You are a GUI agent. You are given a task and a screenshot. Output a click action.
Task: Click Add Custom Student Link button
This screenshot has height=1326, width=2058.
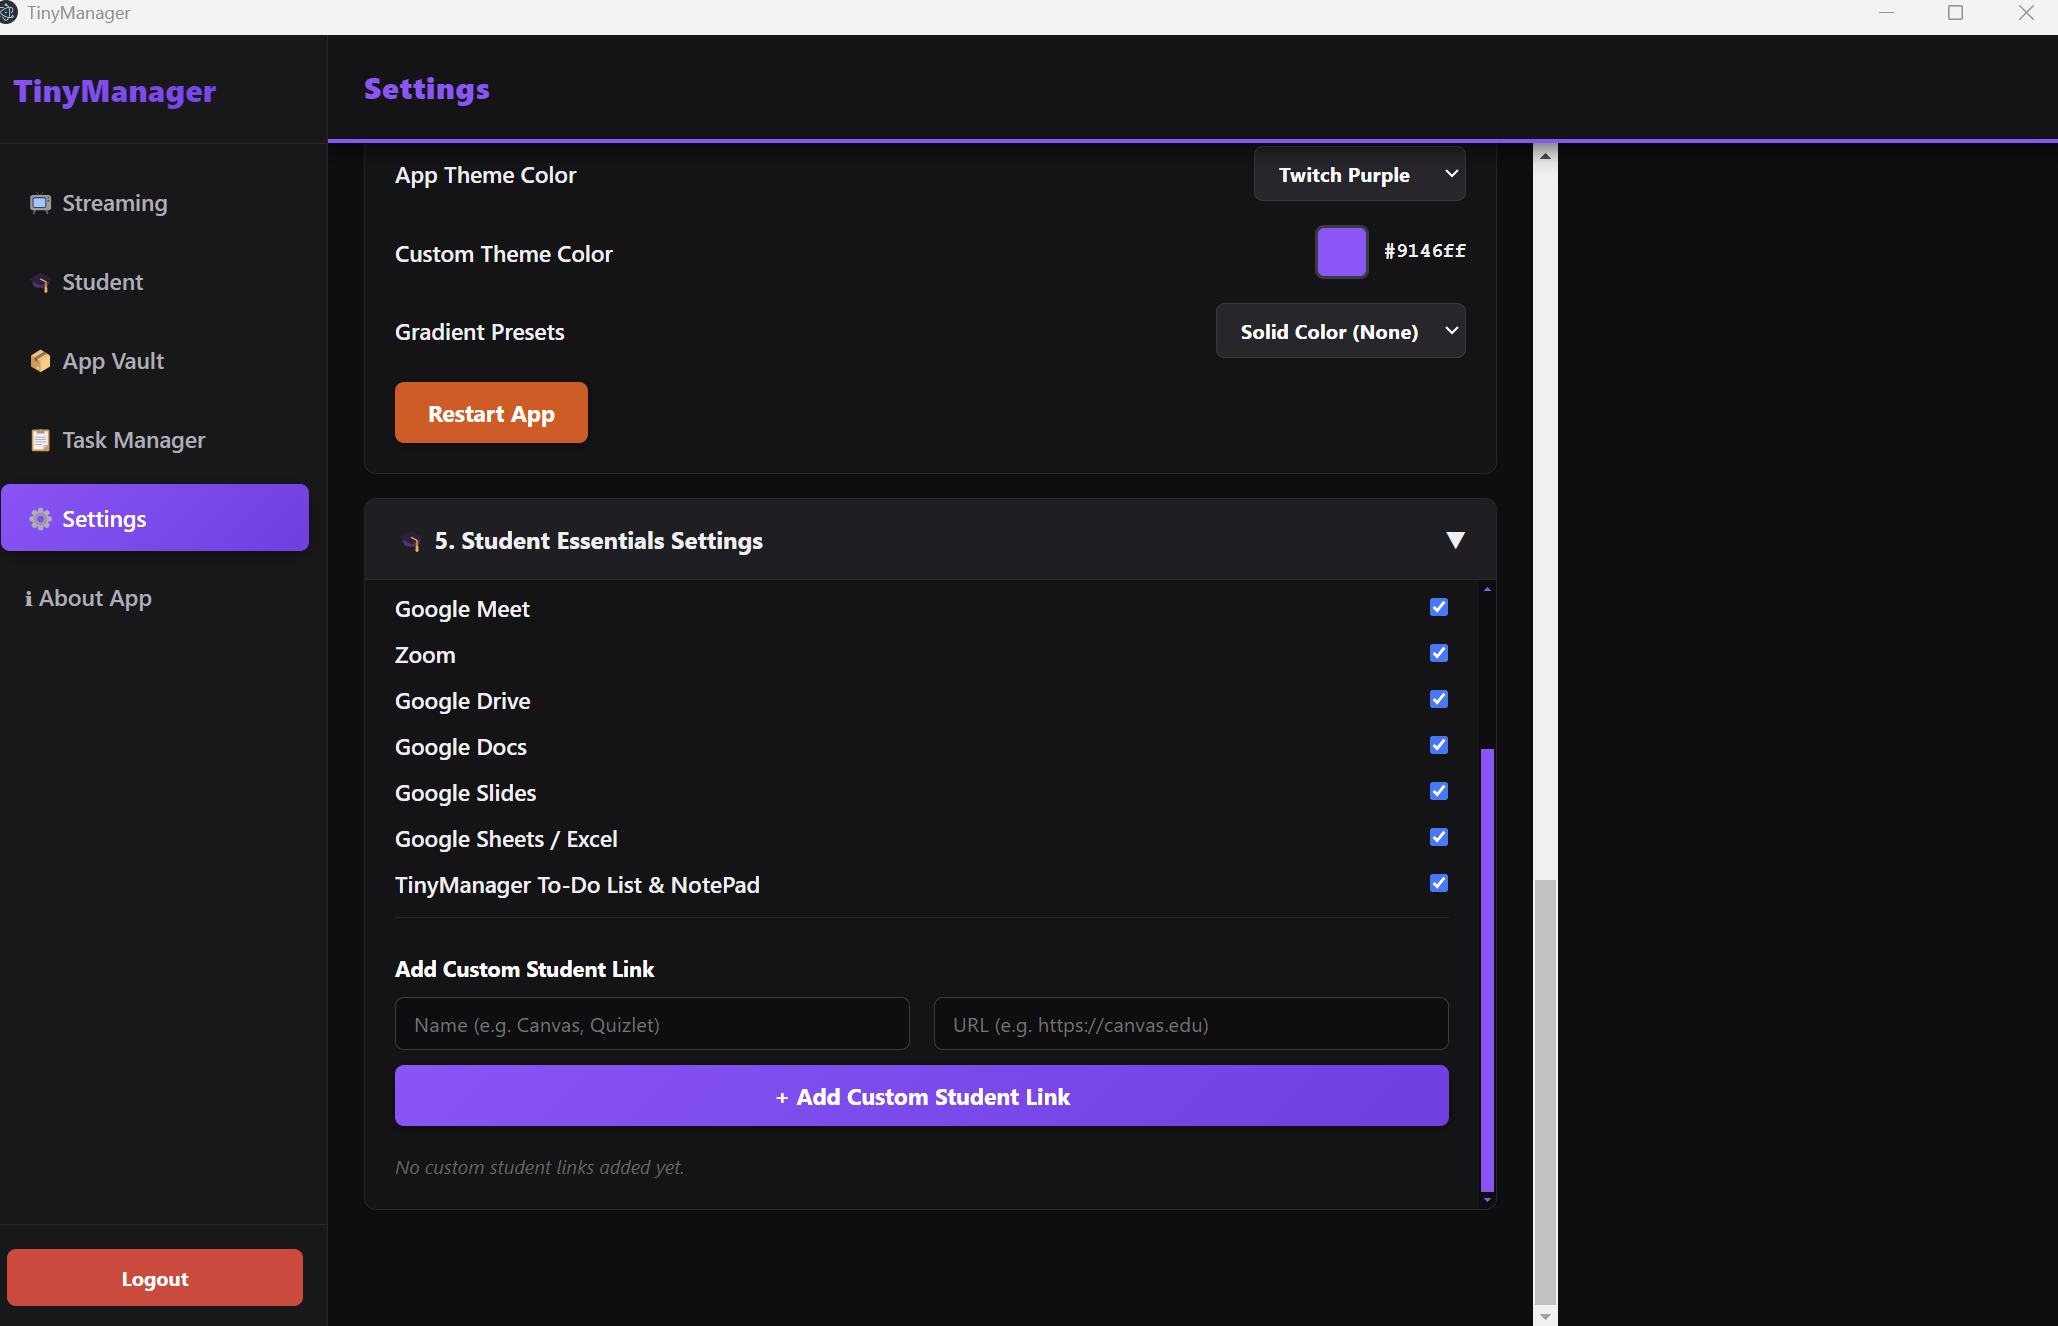coord(922,1096)
